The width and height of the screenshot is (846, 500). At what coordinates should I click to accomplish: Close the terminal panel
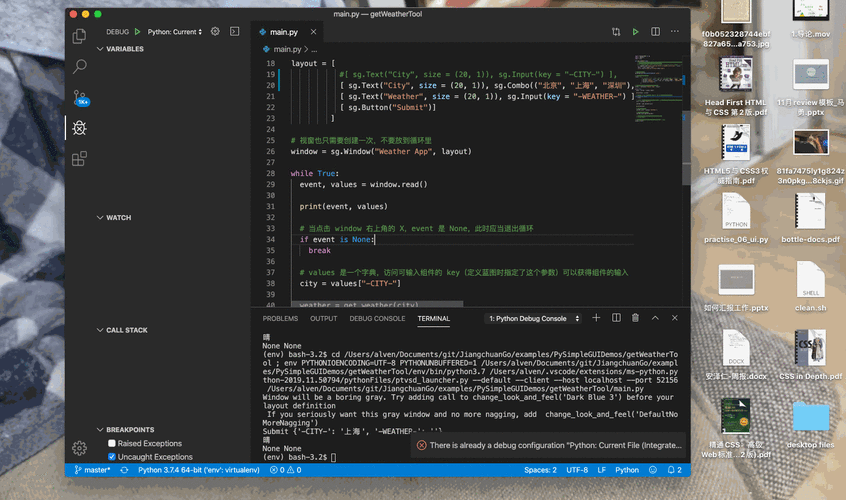(x=674, y=318)
